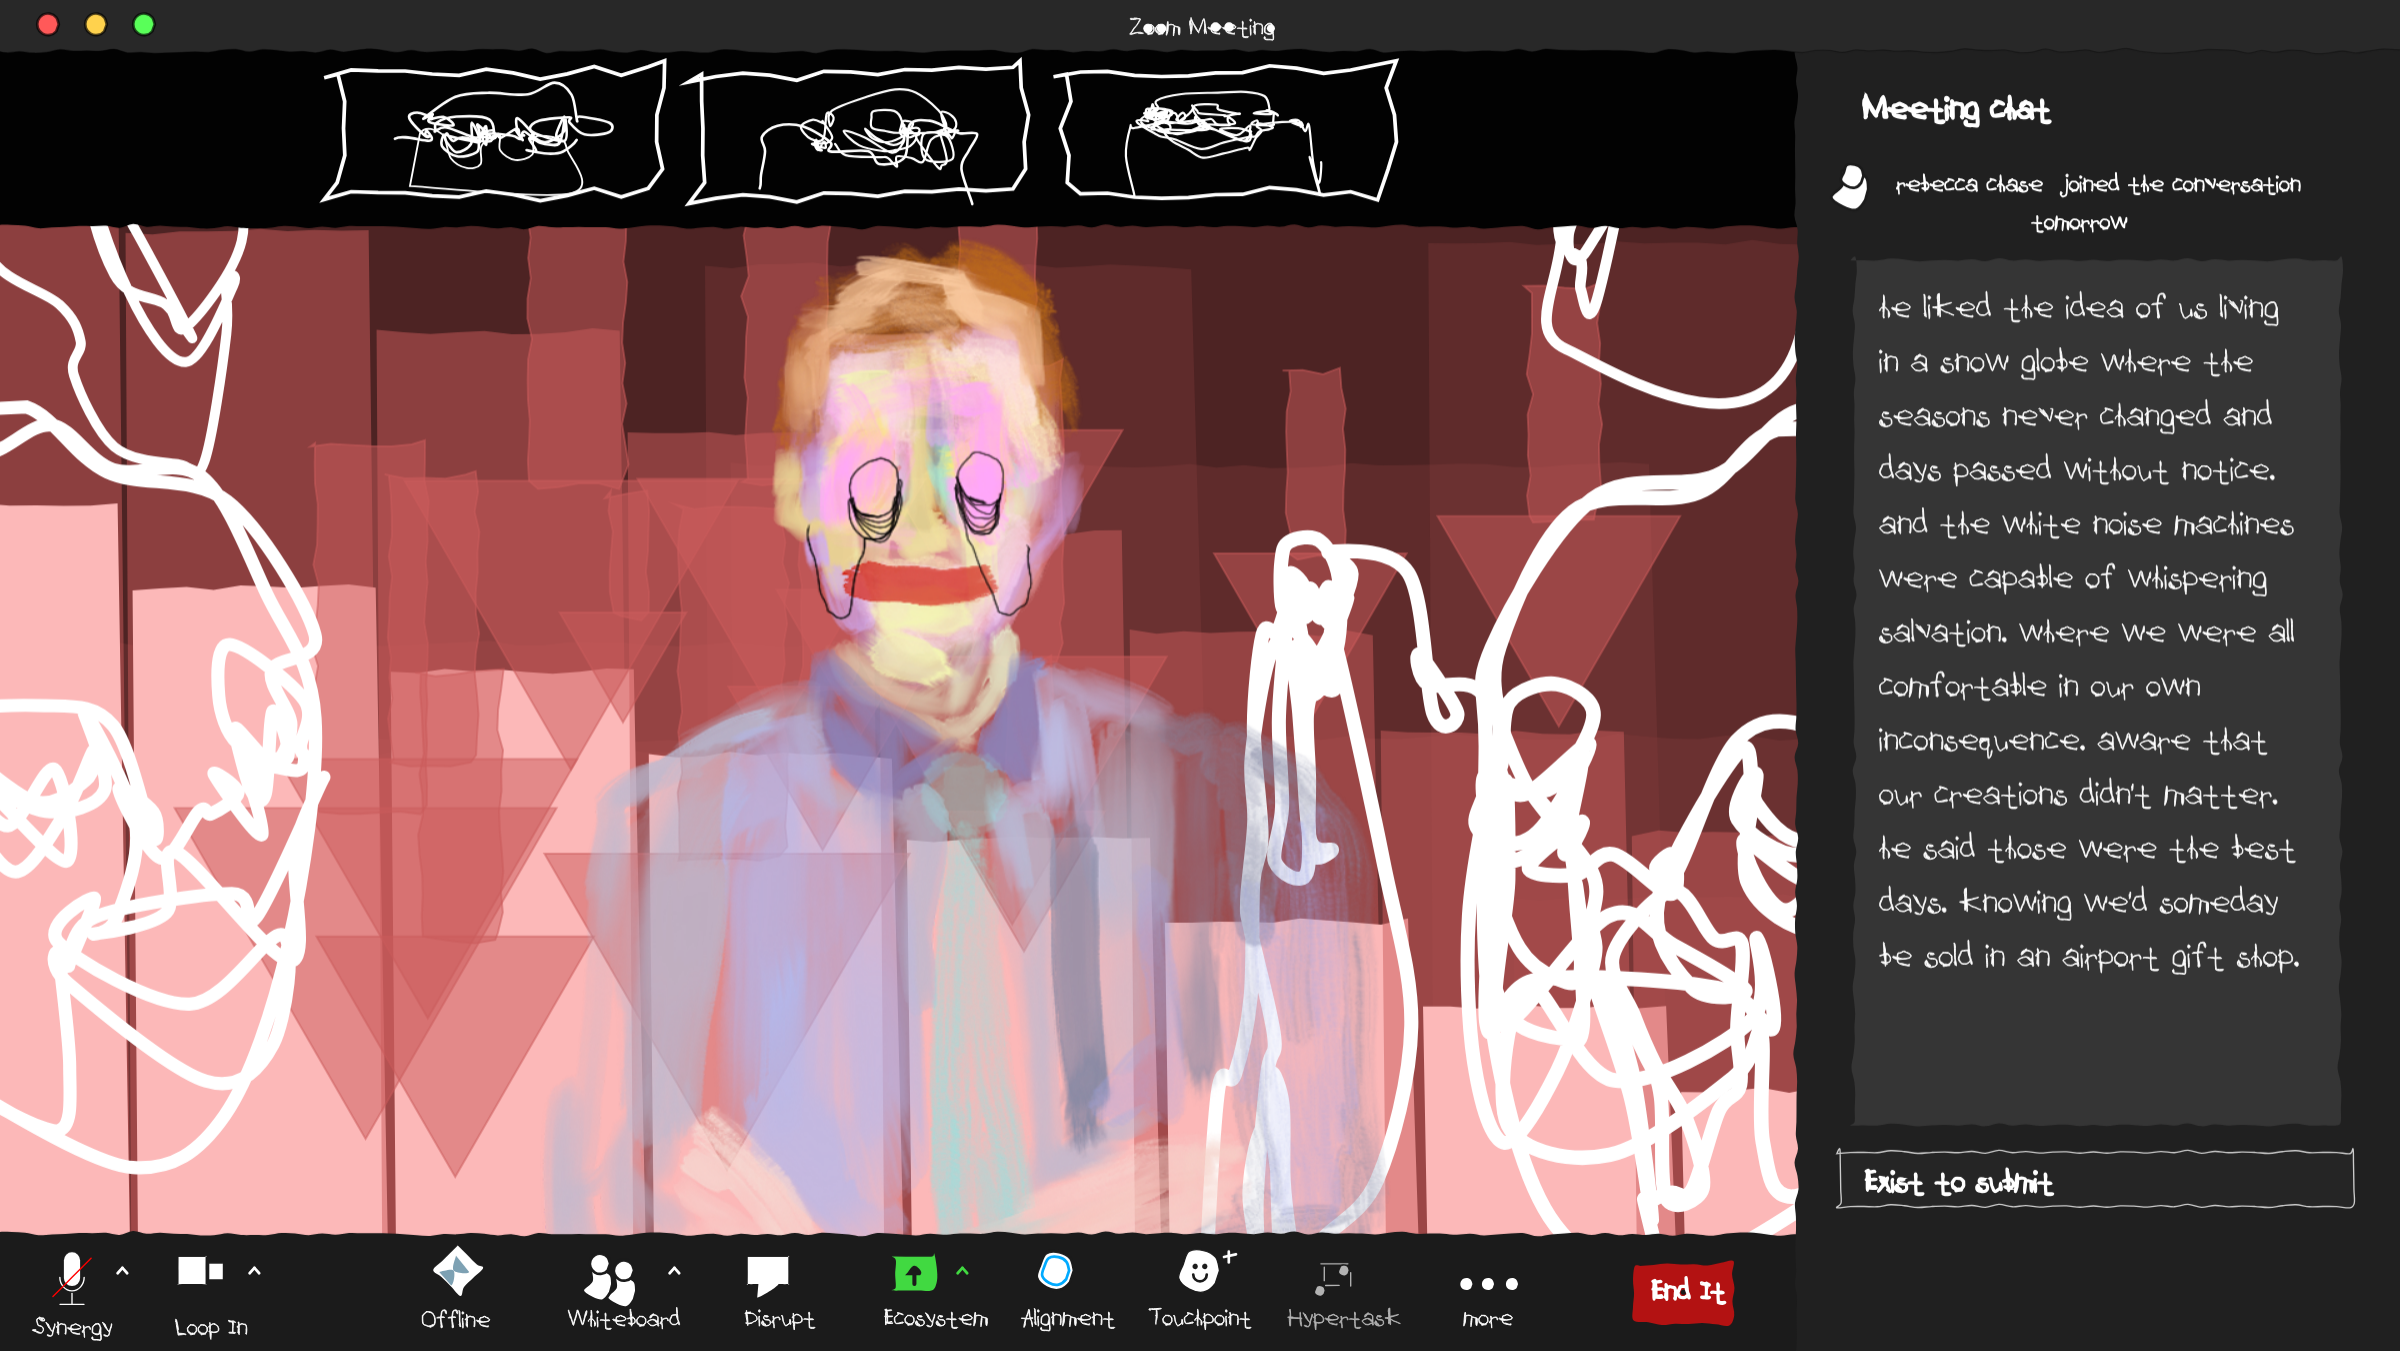Click the green Ecosystem share icon
Image resolution: width=2400 pixels, height=1351 pixels.
[914, 1274]
